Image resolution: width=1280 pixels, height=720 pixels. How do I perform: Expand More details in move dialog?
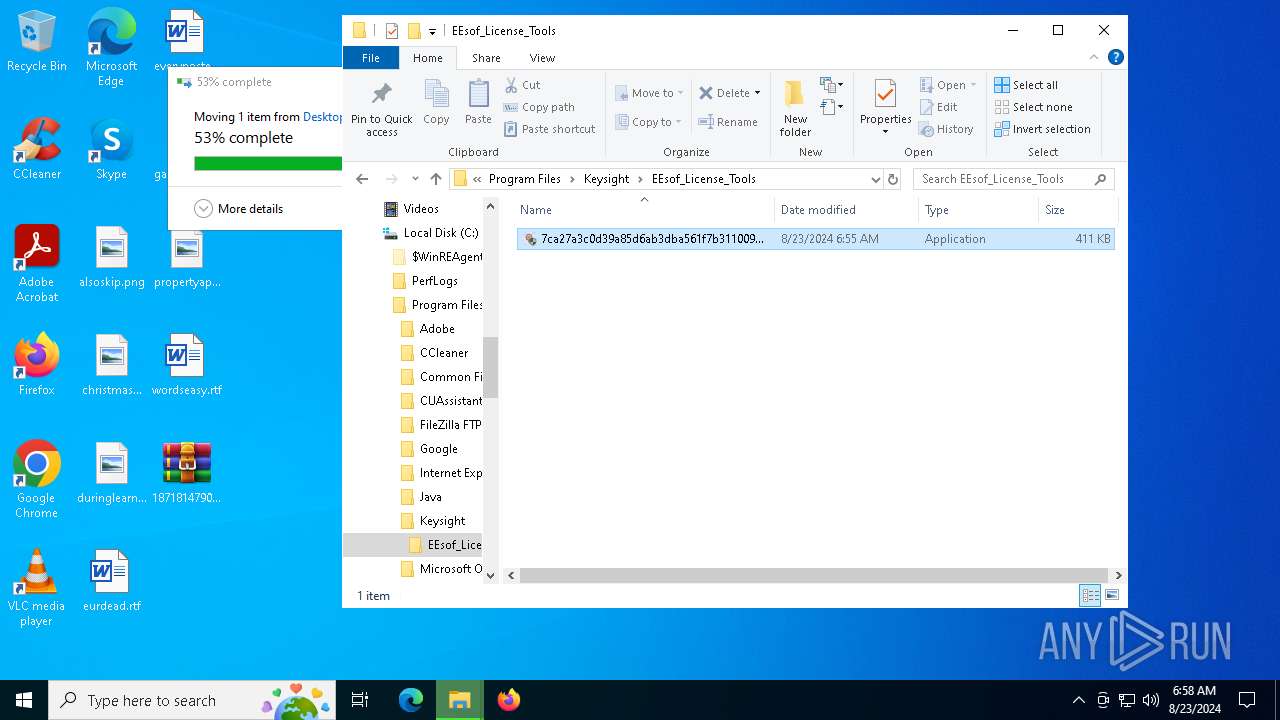239,209
